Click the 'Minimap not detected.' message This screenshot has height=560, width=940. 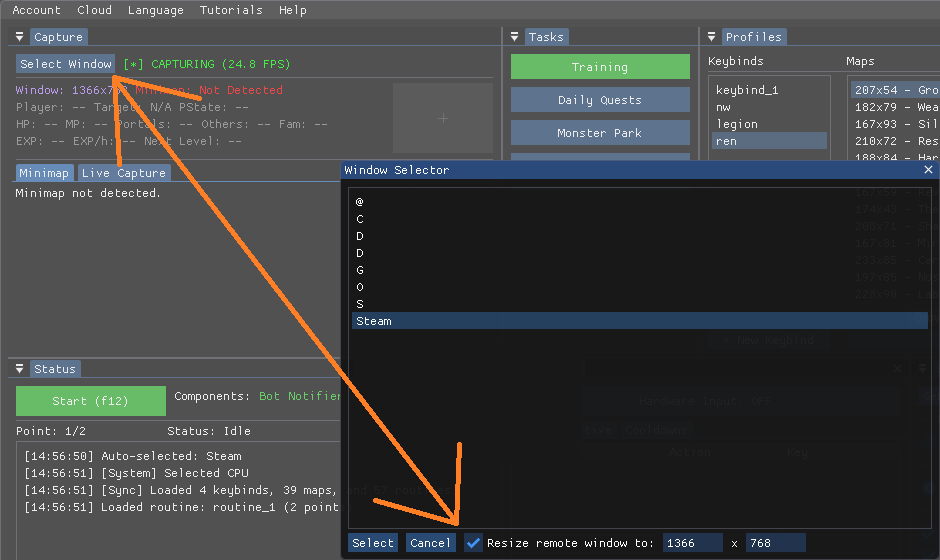88,193
